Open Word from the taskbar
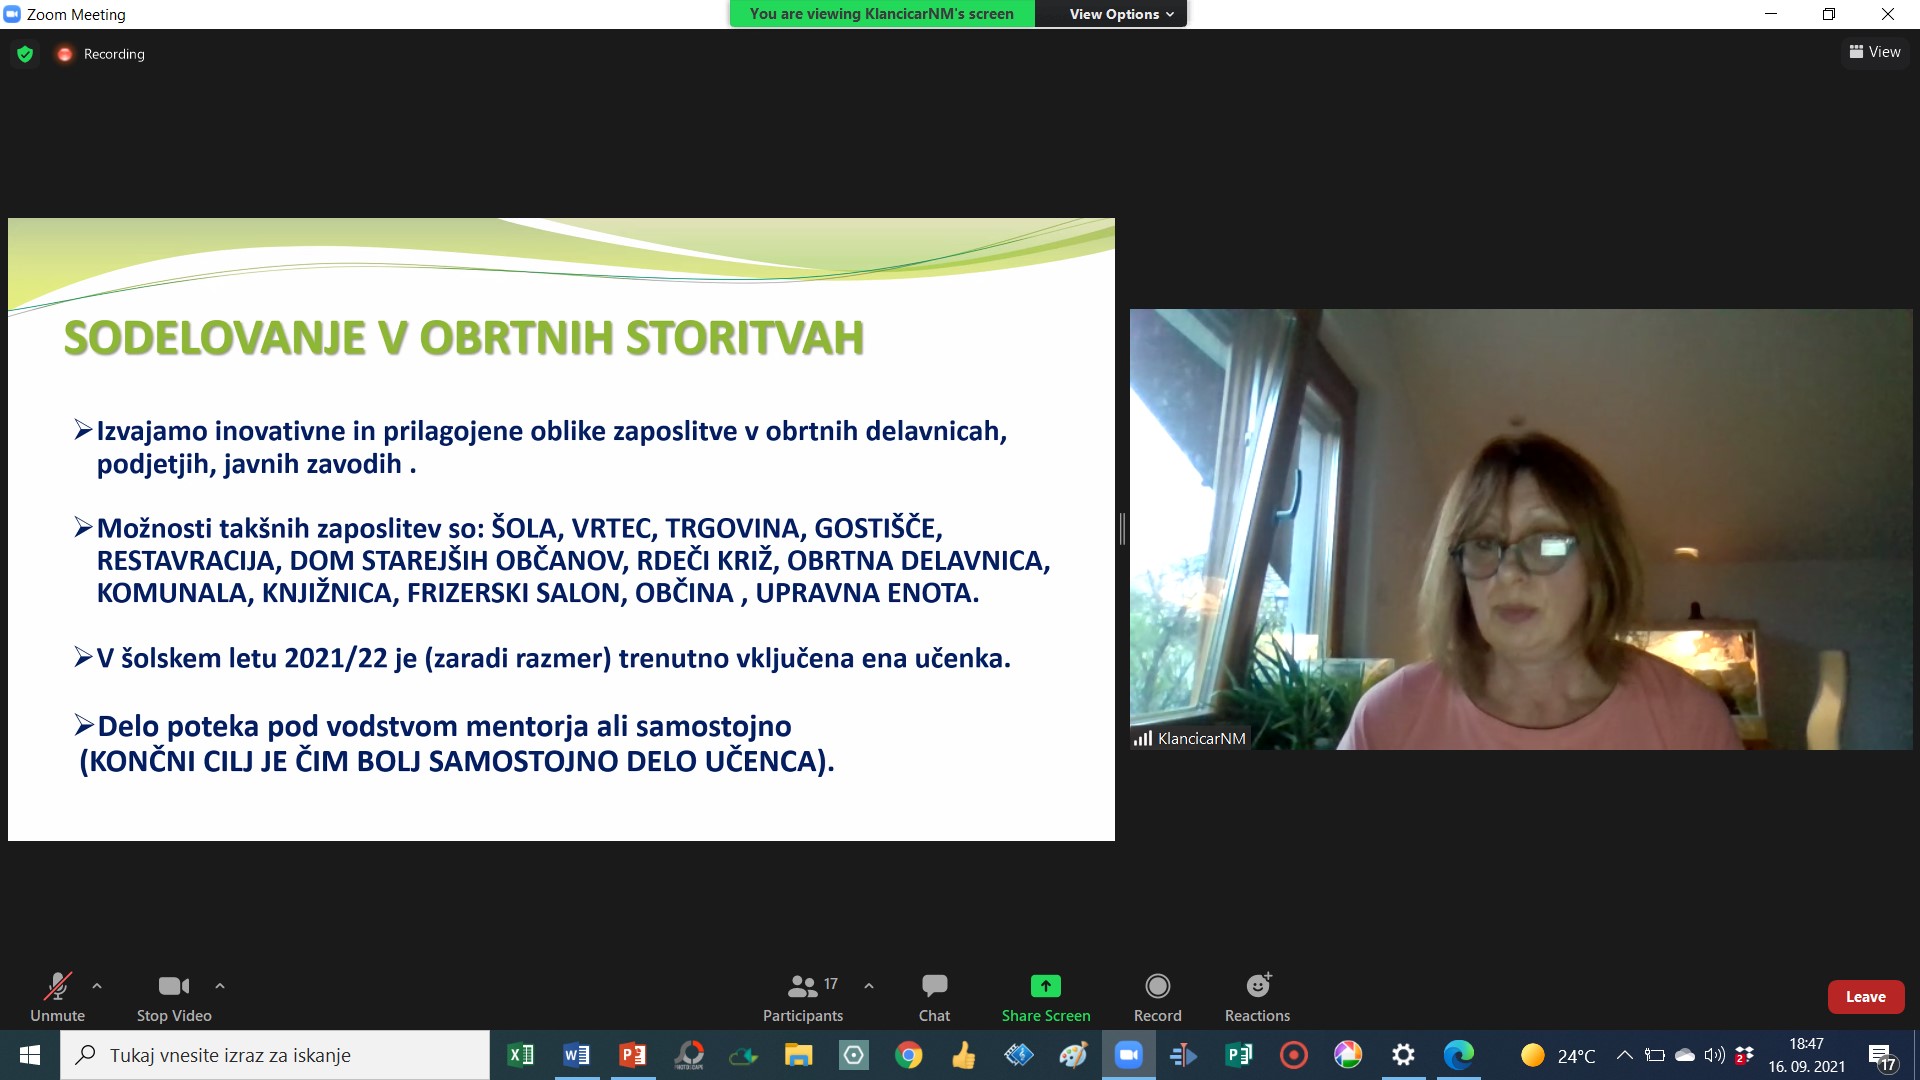Image resolution: width=1920 pixels, height=1080 pixels. [577, 1055]
